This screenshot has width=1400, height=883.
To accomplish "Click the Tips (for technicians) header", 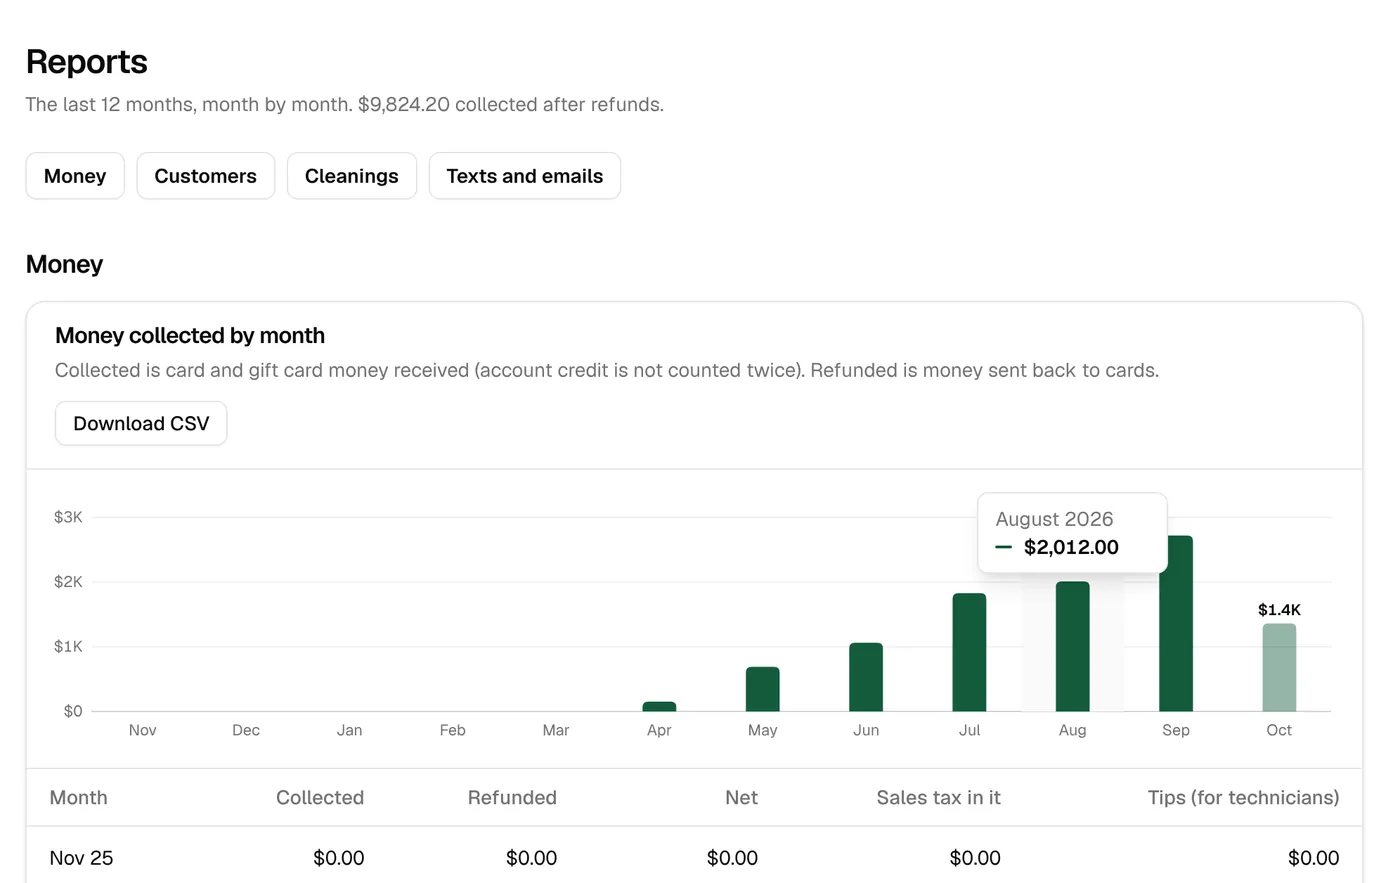I will pos(1243,797).
